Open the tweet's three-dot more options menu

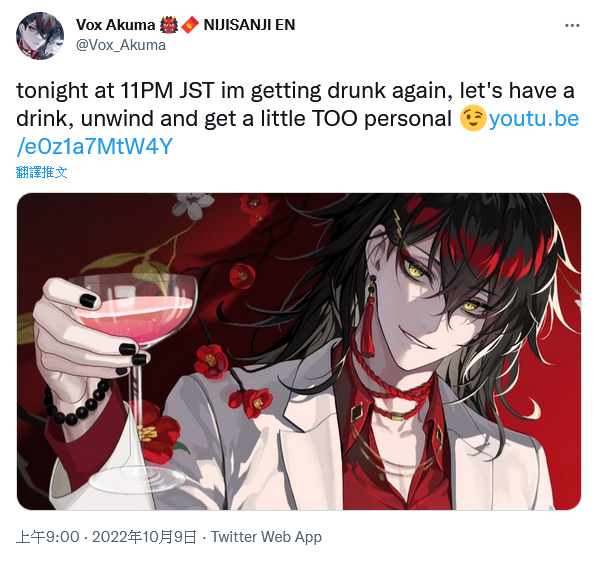tap(572, 26)
